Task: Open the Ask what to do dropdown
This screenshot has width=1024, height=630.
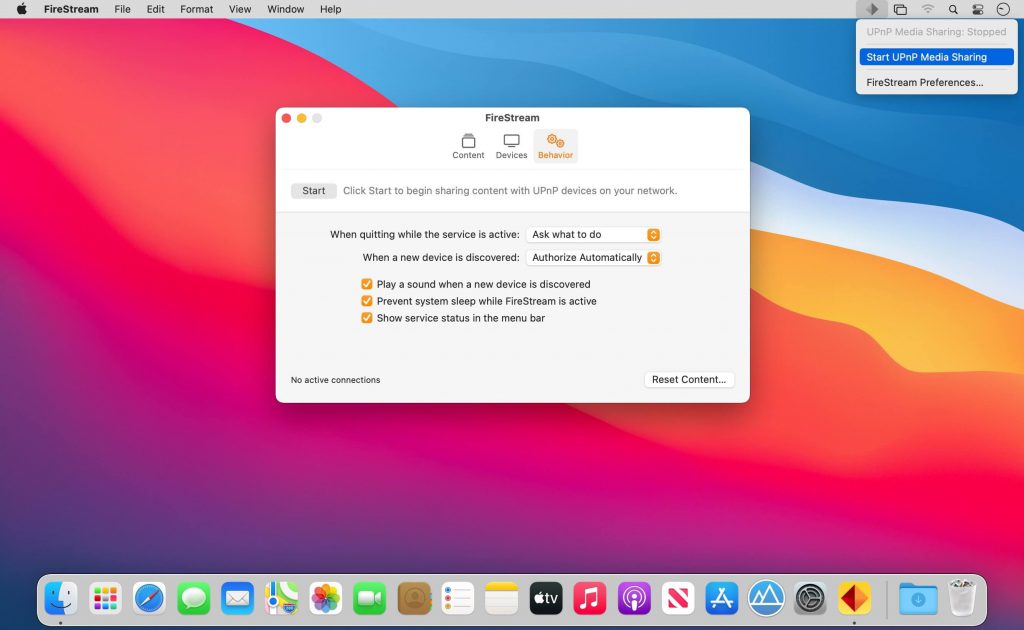Action: (592, 234)
